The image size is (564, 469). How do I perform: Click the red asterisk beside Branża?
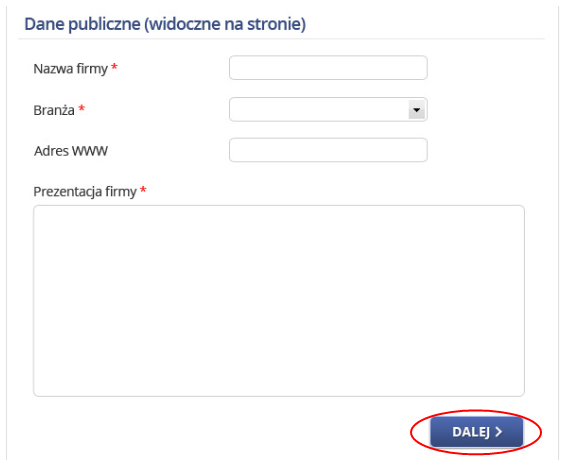click(x=82, y=108)
